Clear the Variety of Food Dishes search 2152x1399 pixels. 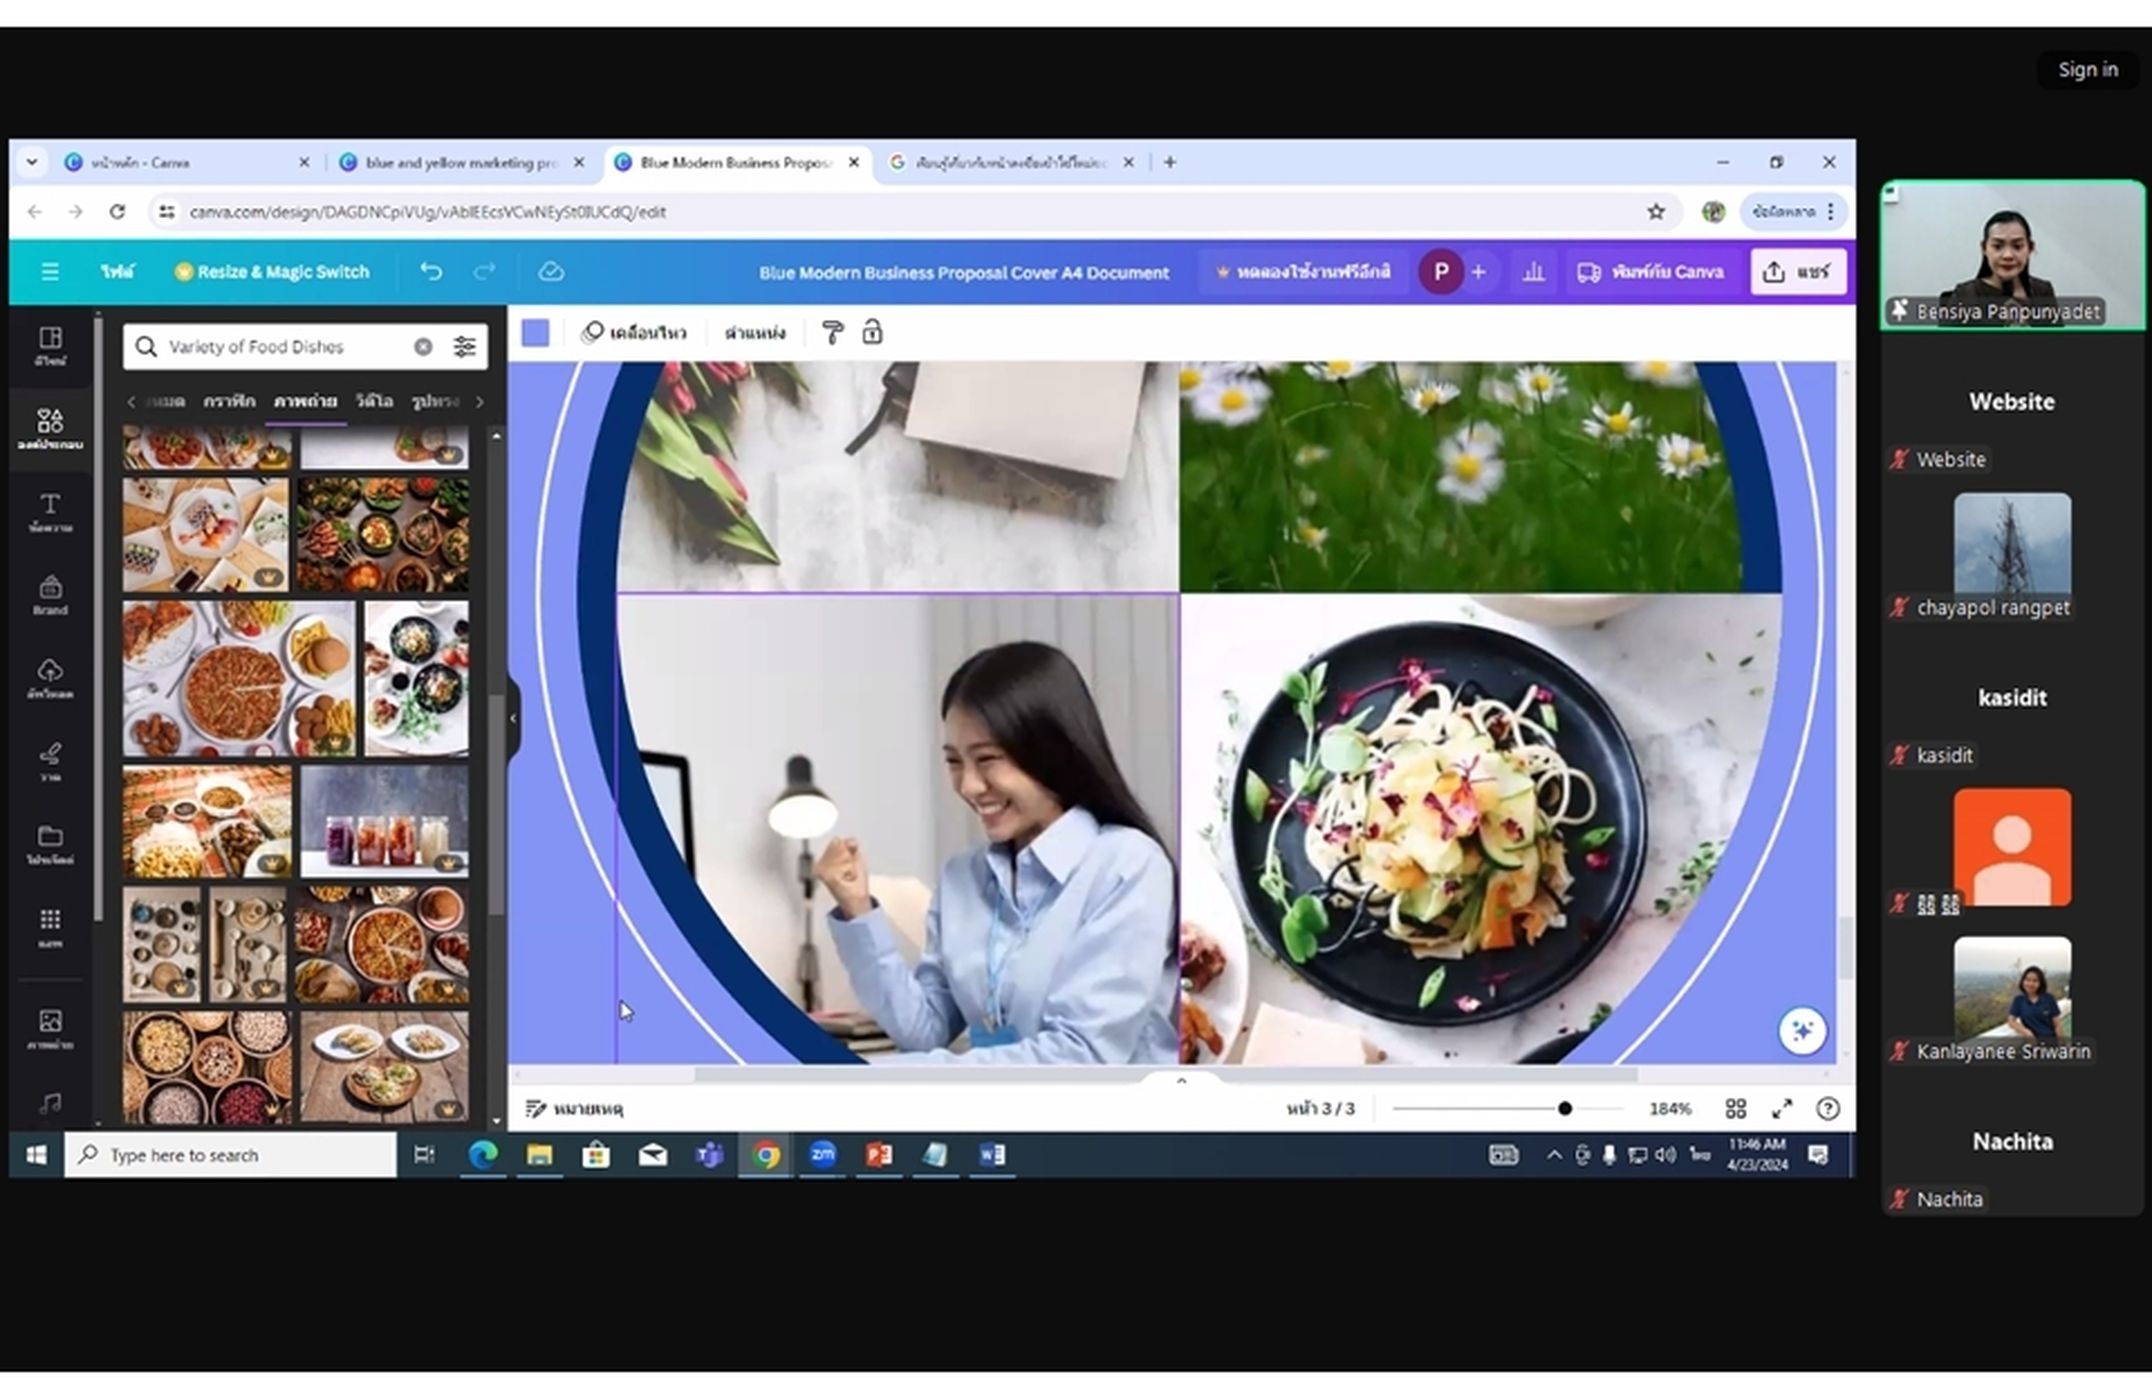[423, 346]
